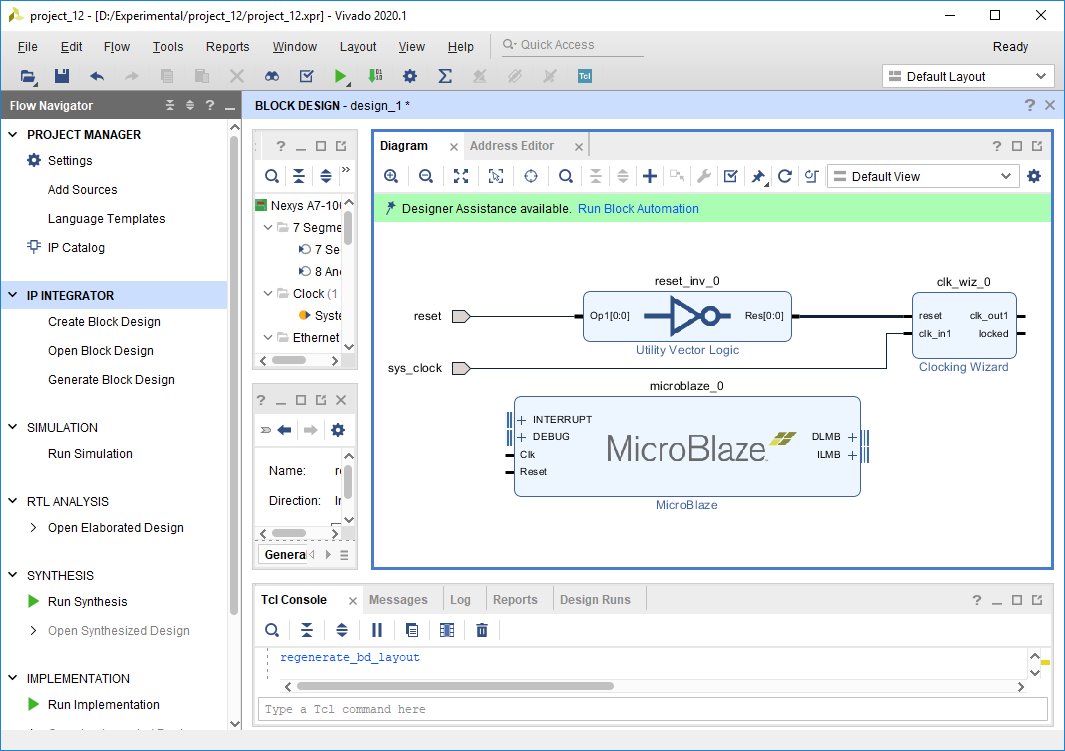This screenshot has height=751, width=1065.
Task: Open the Default View dropdown
Action: (922, 177)
